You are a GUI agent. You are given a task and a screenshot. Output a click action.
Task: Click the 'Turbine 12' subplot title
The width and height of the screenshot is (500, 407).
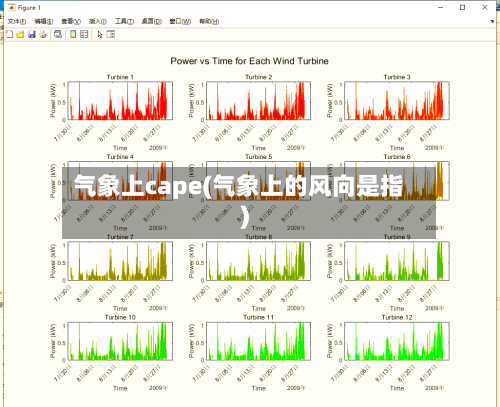click(397, 317)
